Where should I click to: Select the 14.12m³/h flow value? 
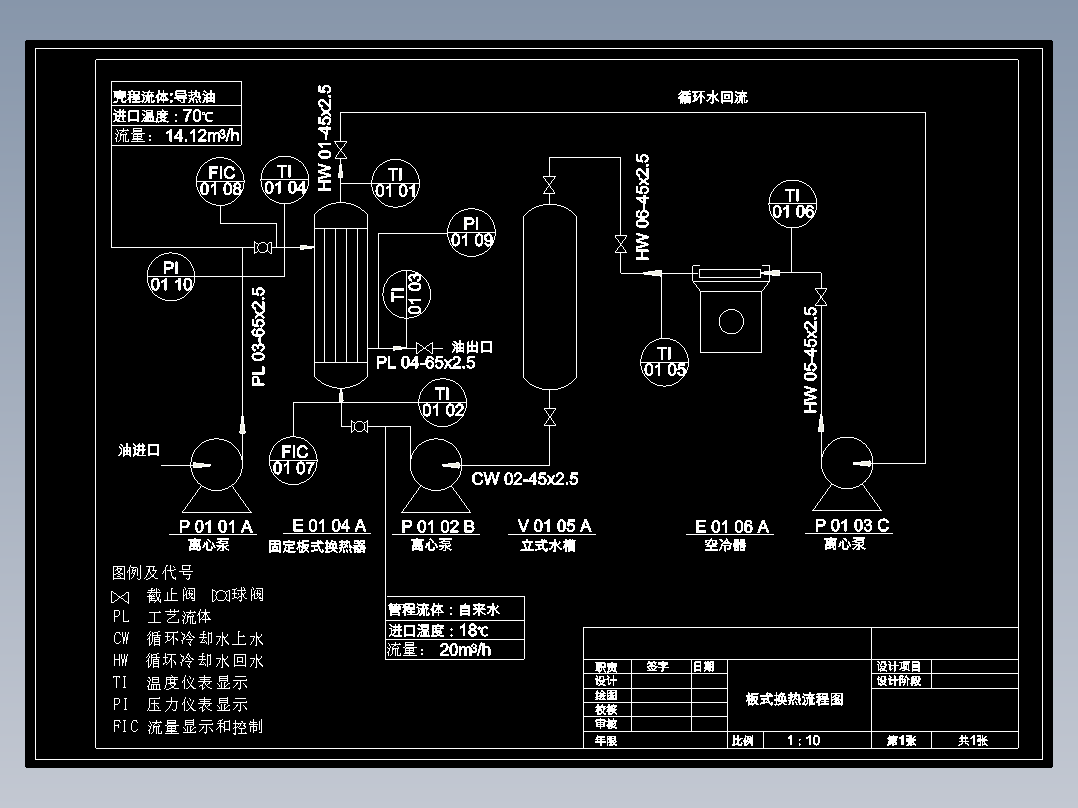(x=202, y=135)
